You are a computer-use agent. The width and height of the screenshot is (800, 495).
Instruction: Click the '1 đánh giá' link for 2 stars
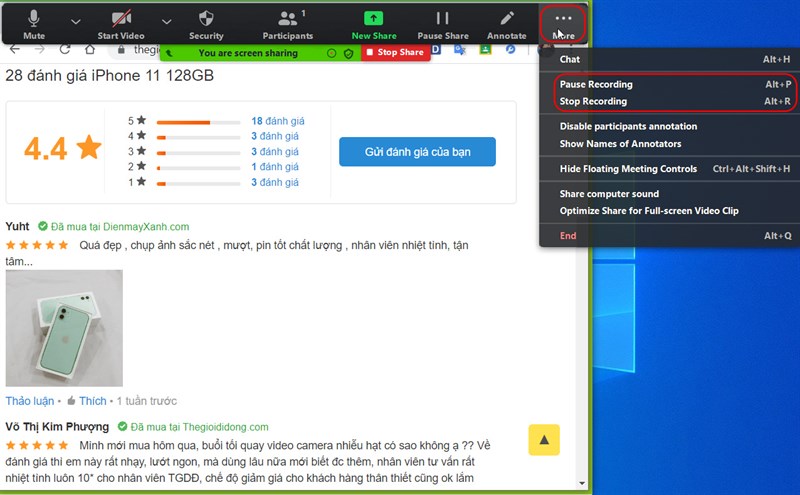tap(275, 167)
